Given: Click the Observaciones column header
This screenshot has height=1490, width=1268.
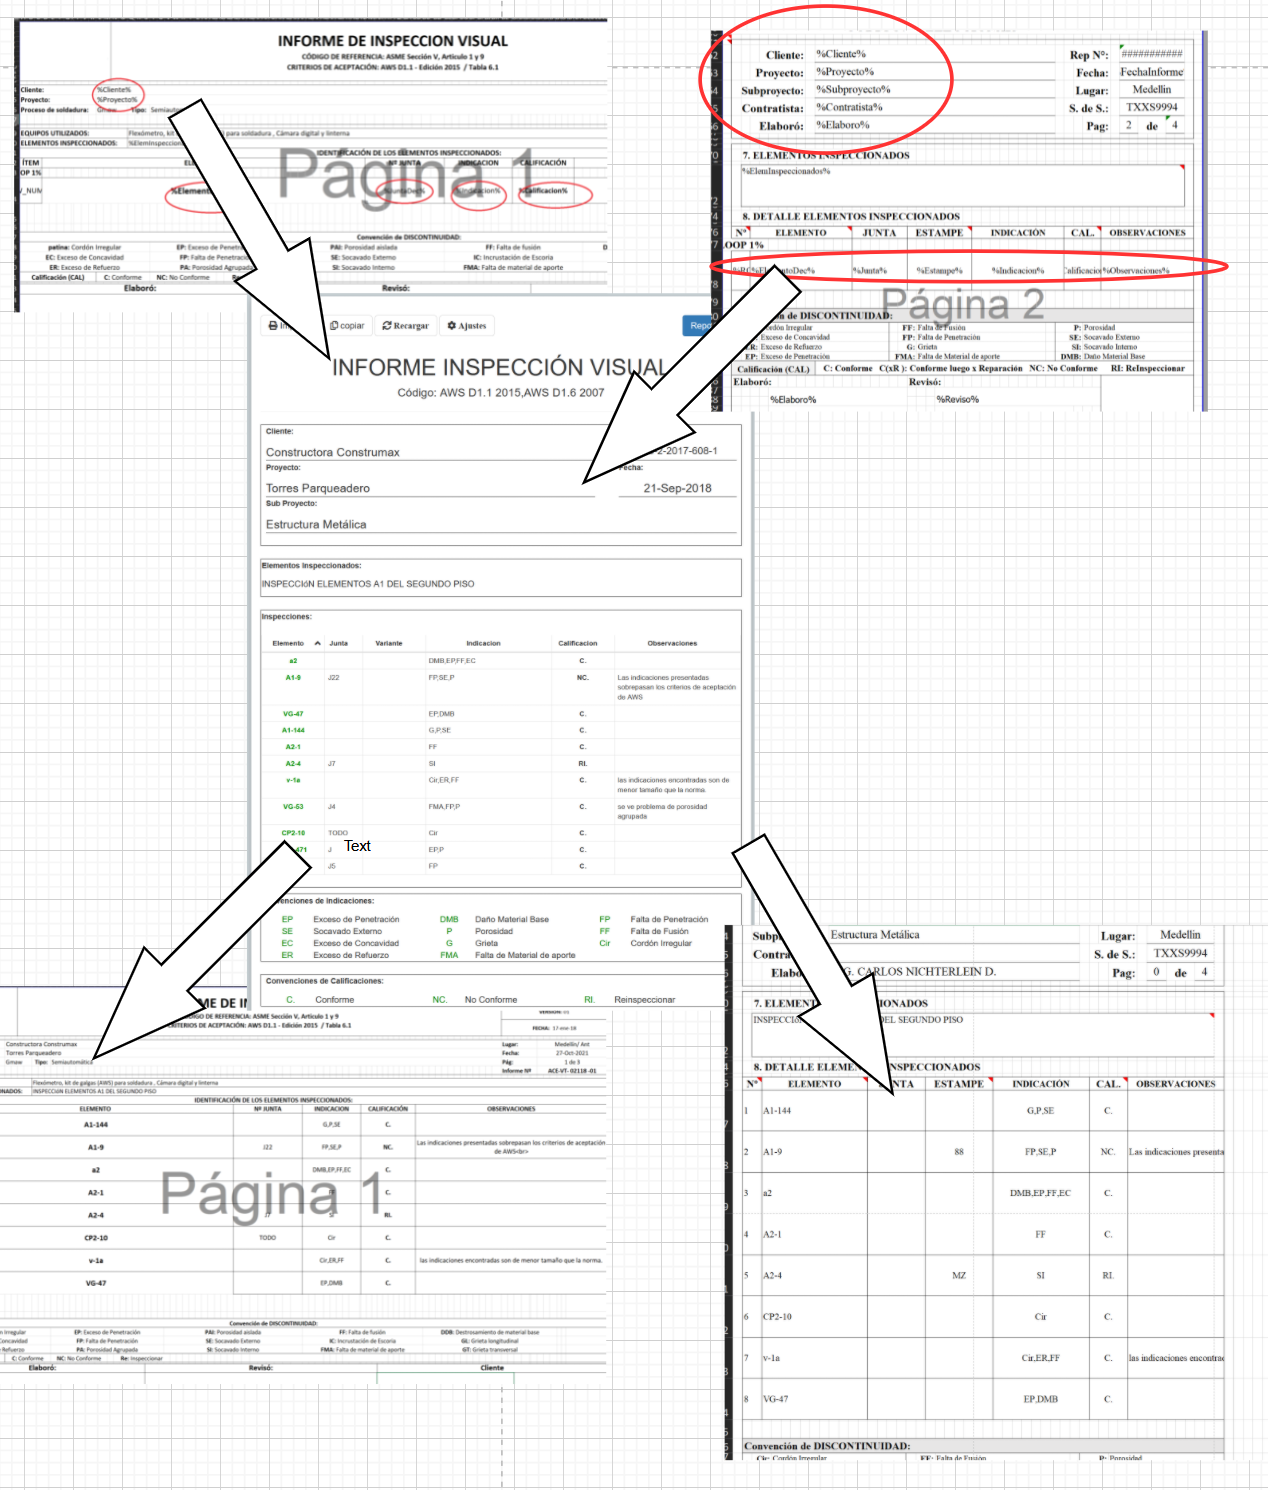Looking at the screenshot, I should (x=672, y=643).
